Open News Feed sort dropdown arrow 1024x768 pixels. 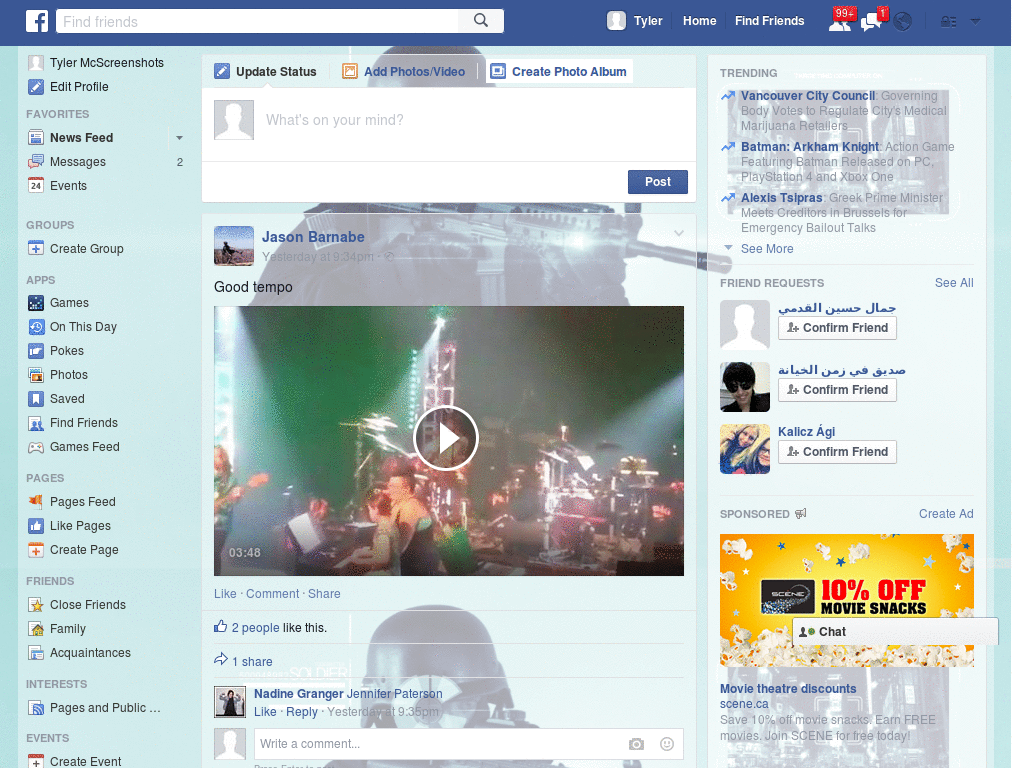pos(179,138)
